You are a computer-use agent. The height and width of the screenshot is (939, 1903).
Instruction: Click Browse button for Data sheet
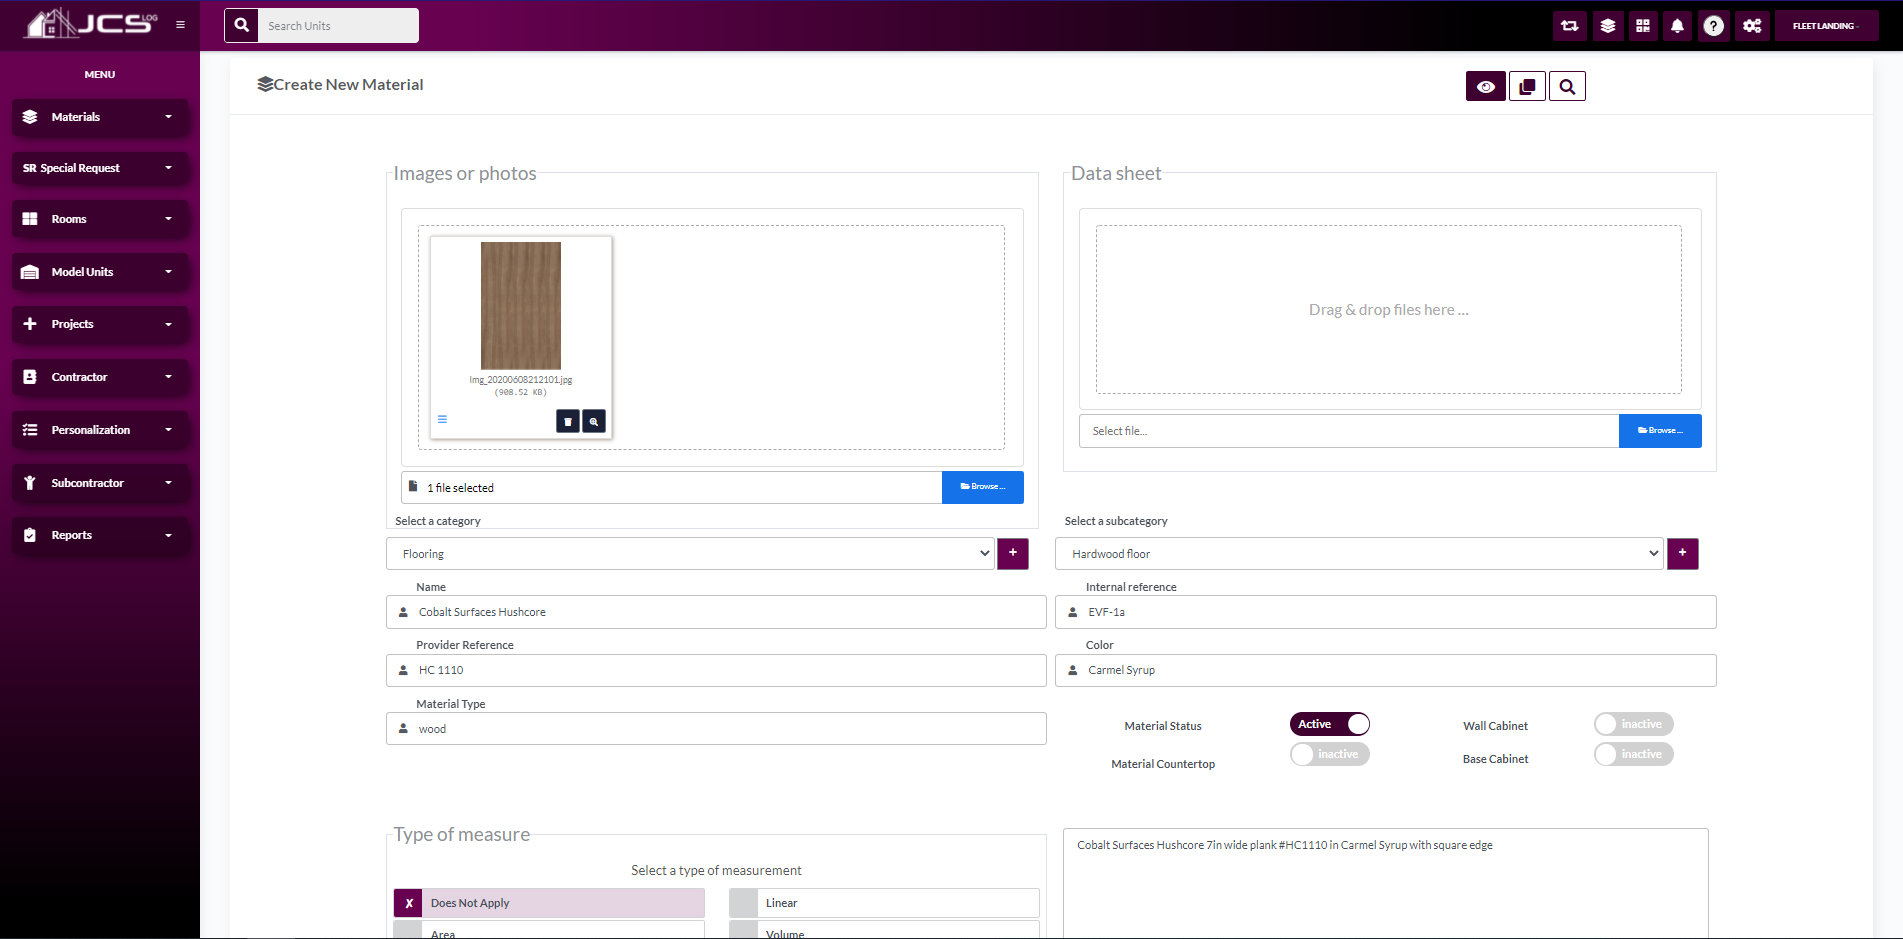point(1659,431)
